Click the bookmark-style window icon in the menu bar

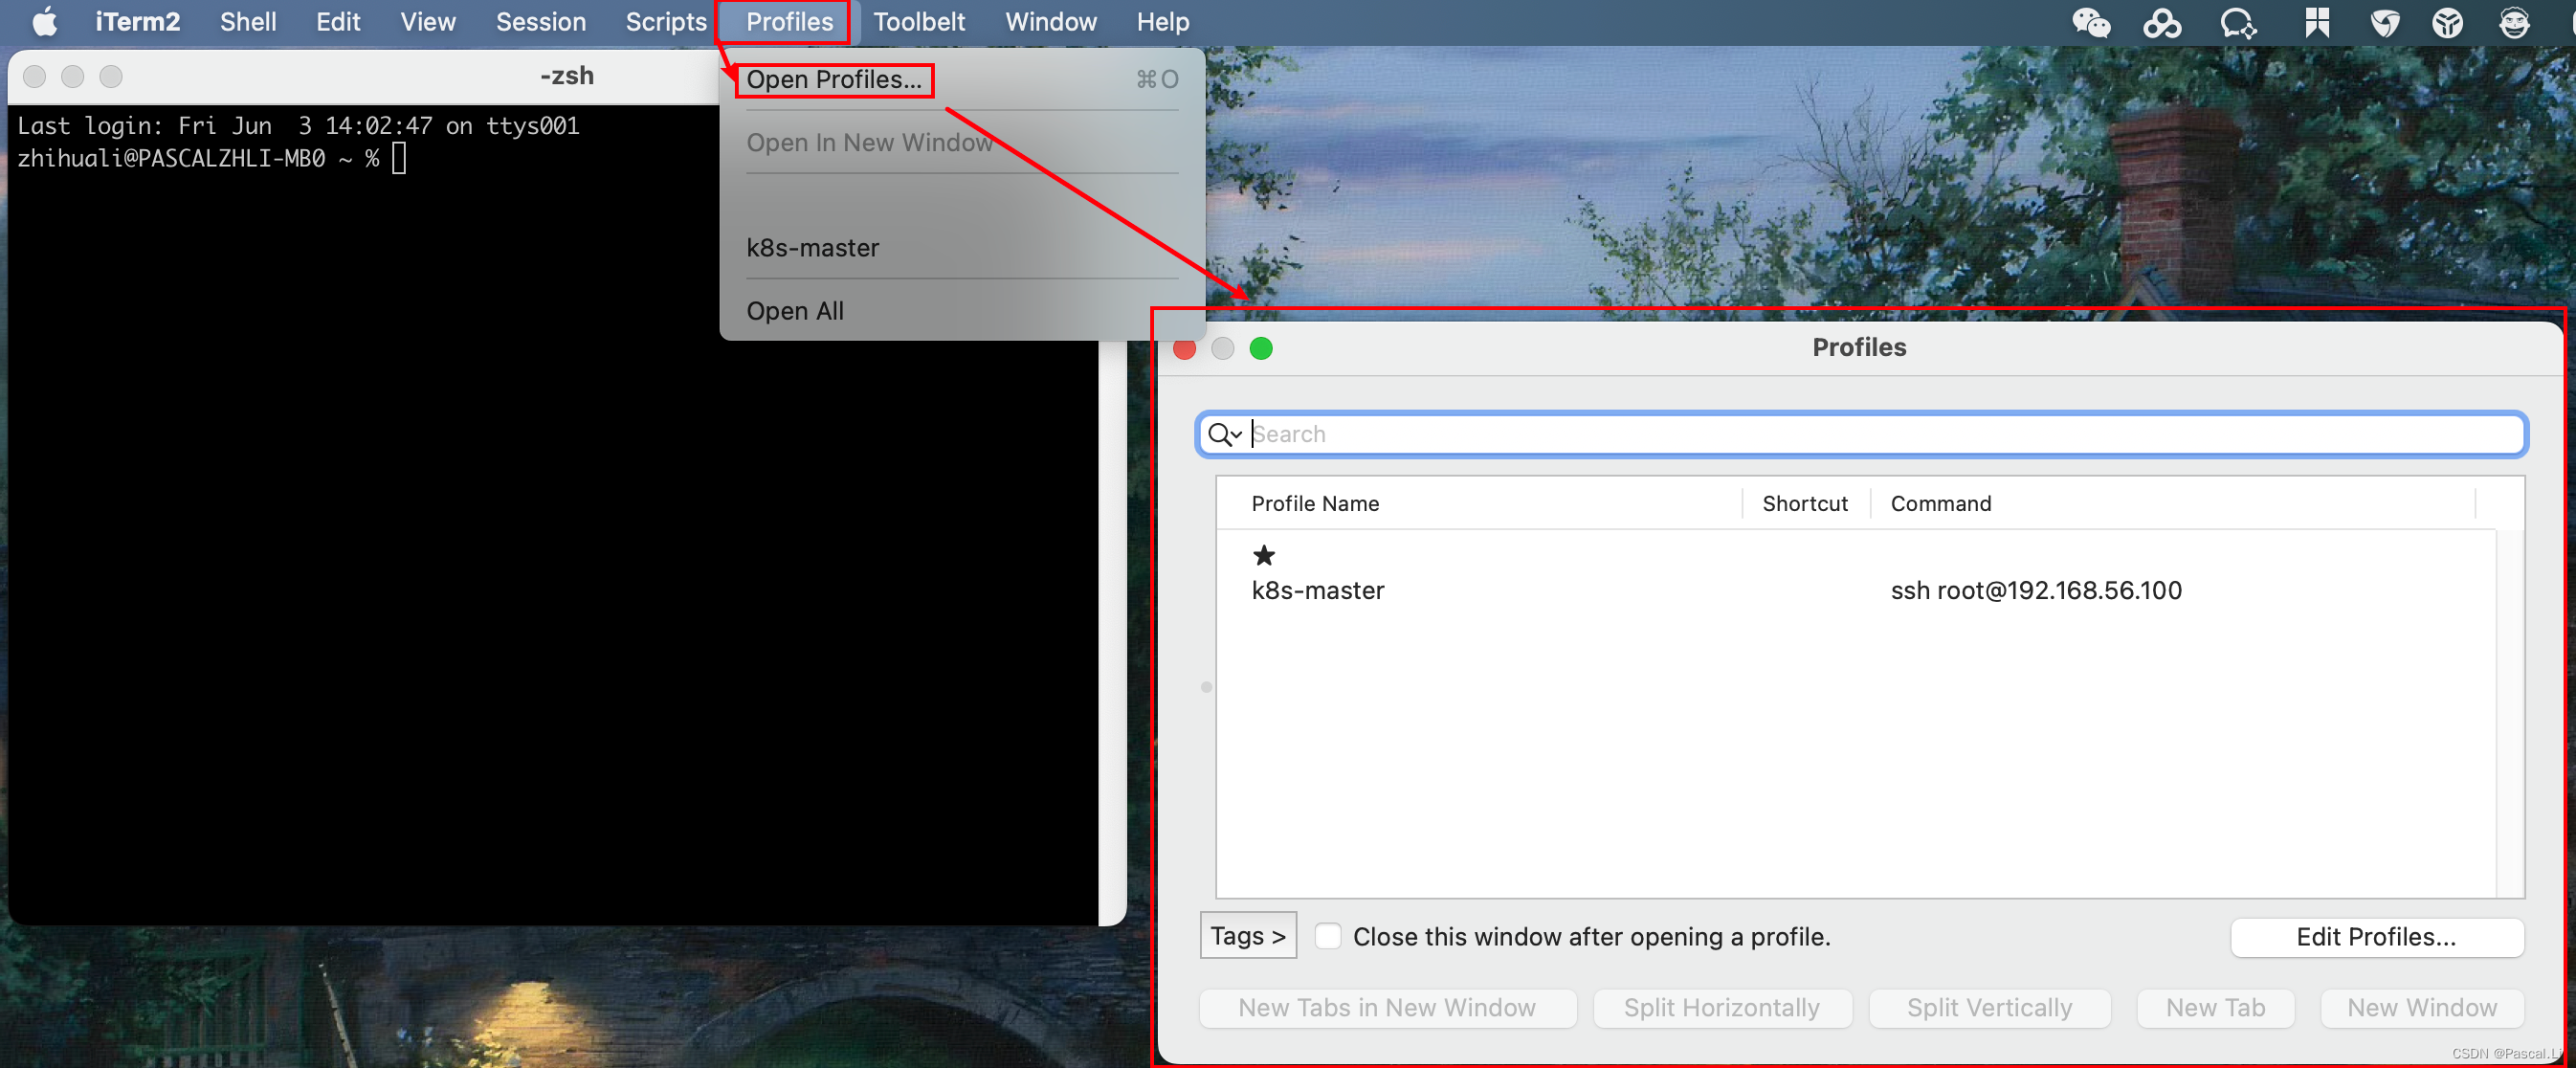(2317, 22)
